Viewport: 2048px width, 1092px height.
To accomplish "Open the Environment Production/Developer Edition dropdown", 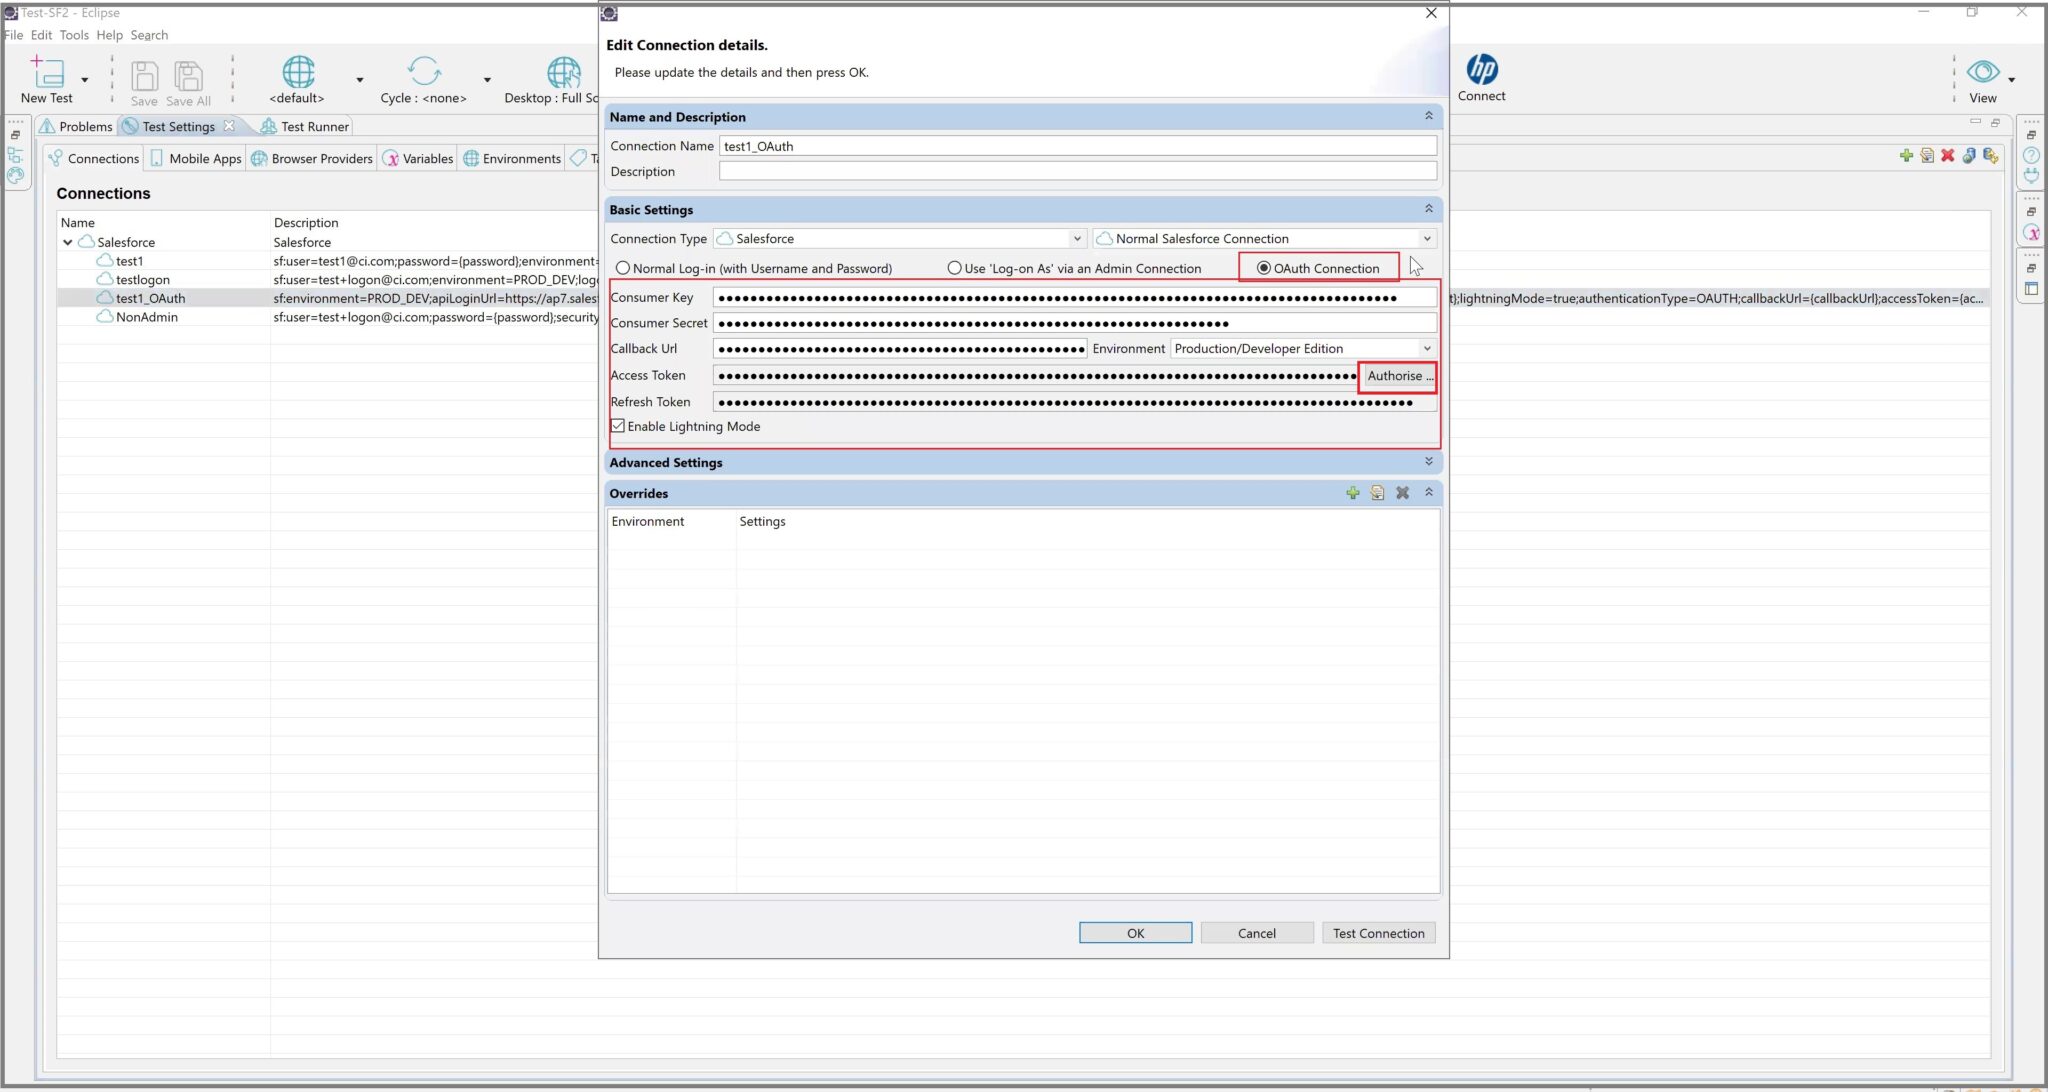I will point(1427,348).
